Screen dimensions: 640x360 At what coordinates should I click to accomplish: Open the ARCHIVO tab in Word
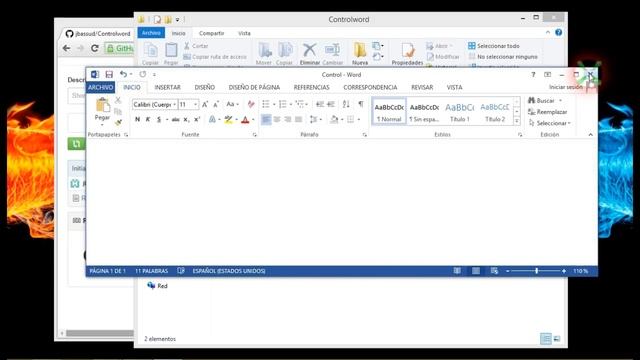100,87
